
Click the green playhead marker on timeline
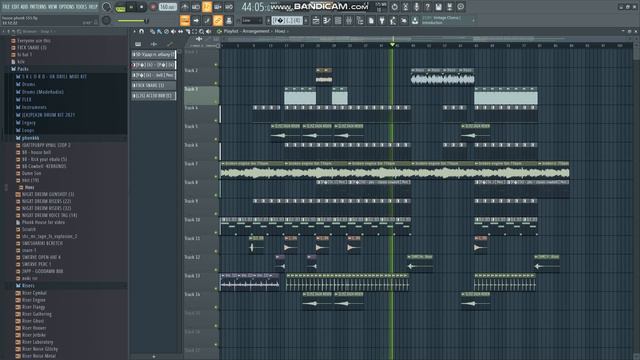392,44
